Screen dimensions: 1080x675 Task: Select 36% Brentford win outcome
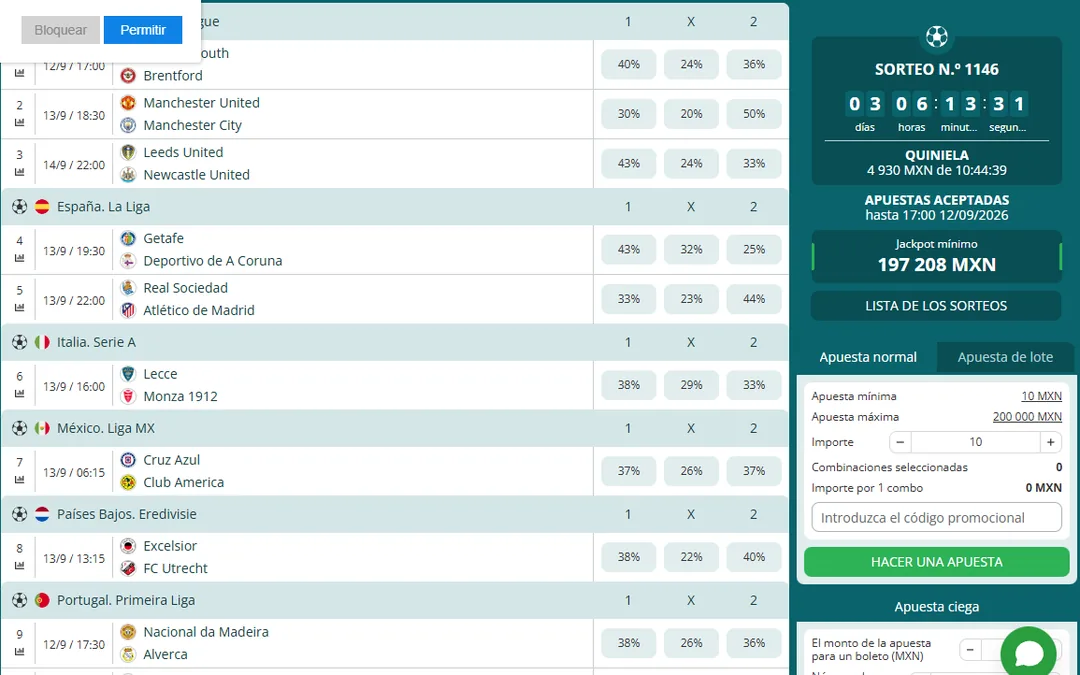click(x=754, y=65)
